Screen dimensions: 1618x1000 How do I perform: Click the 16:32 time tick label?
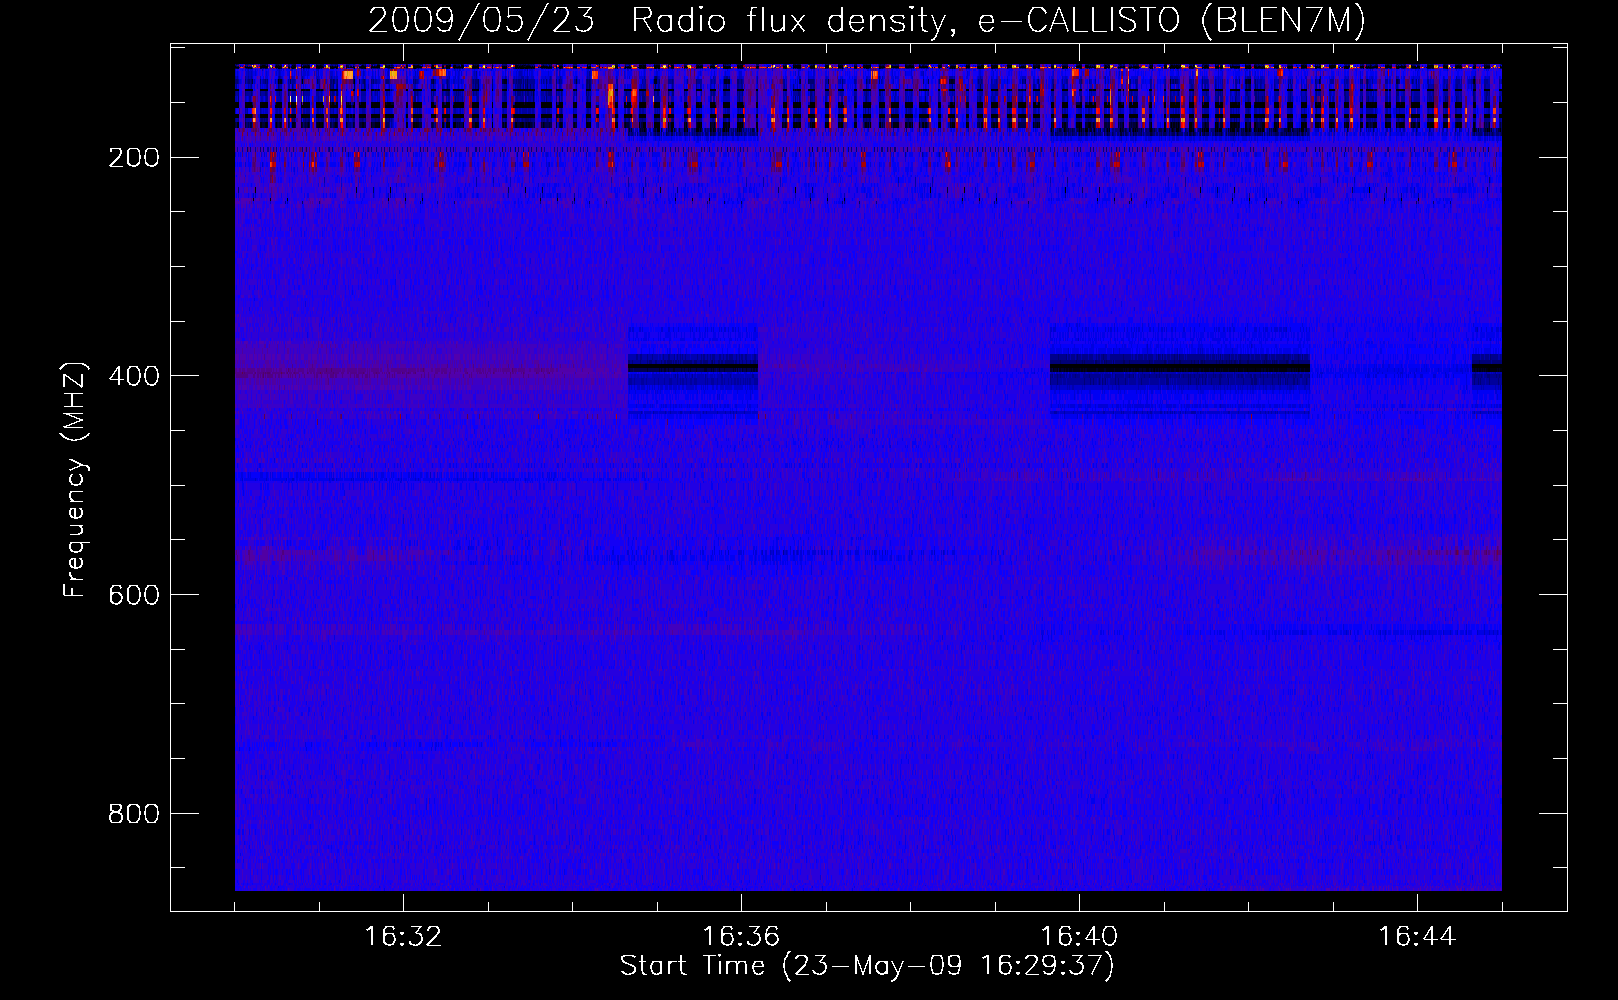click(403, 937)
